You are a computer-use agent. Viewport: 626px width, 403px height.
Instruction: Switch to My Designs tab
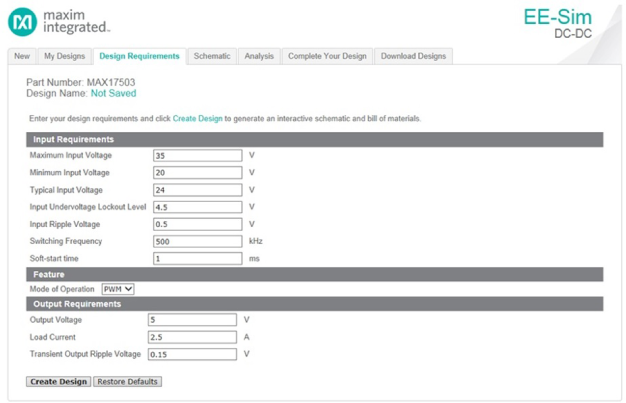[x=65, y=56]
